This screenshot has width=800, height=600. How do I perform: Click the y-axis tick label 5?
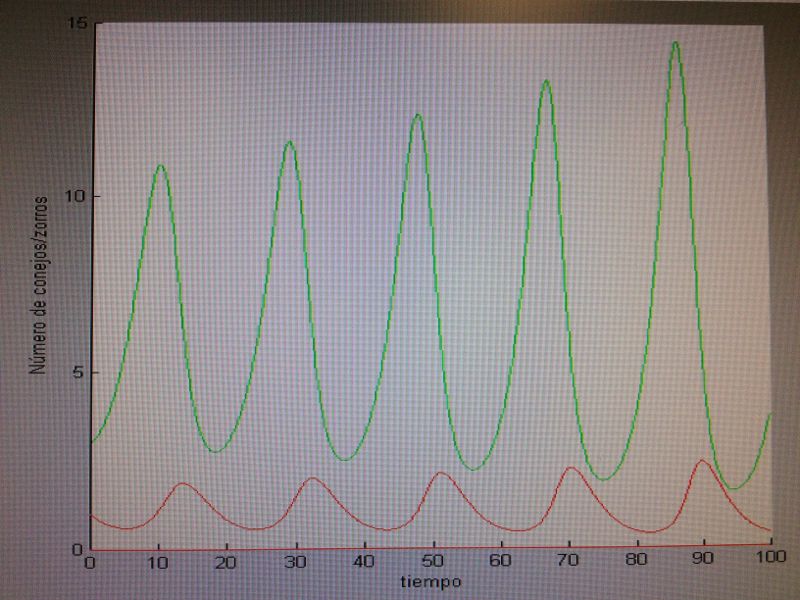(78, 373)
